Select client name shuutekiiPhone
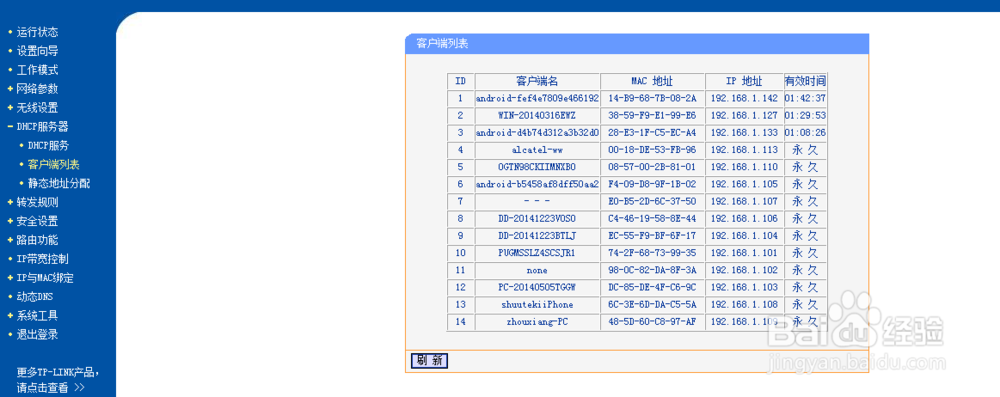 point(537,305)
